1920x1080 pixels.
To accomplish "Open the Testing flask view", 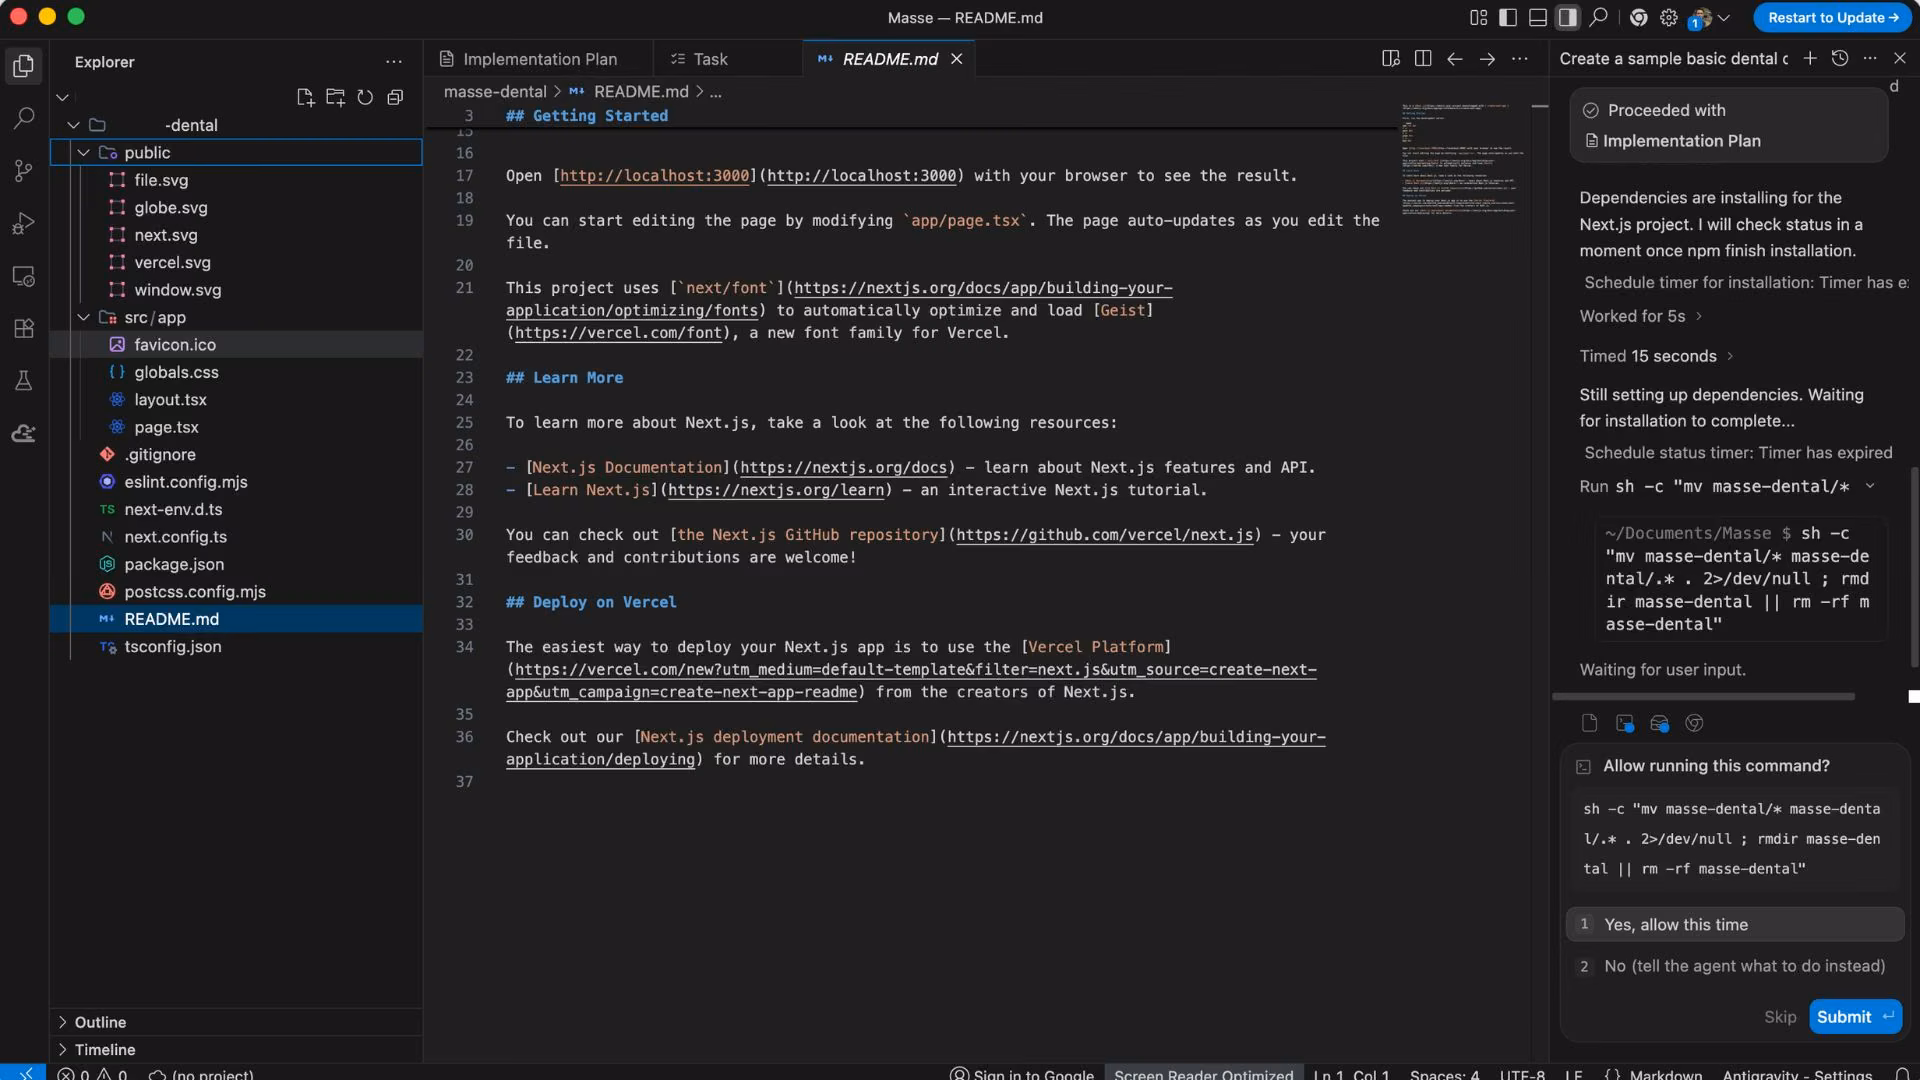I will point(24,380).
